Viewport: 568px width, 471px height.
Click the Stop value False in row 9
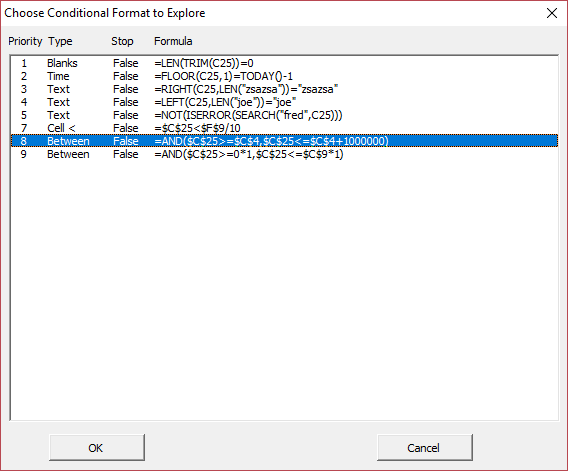pos(126,154)
